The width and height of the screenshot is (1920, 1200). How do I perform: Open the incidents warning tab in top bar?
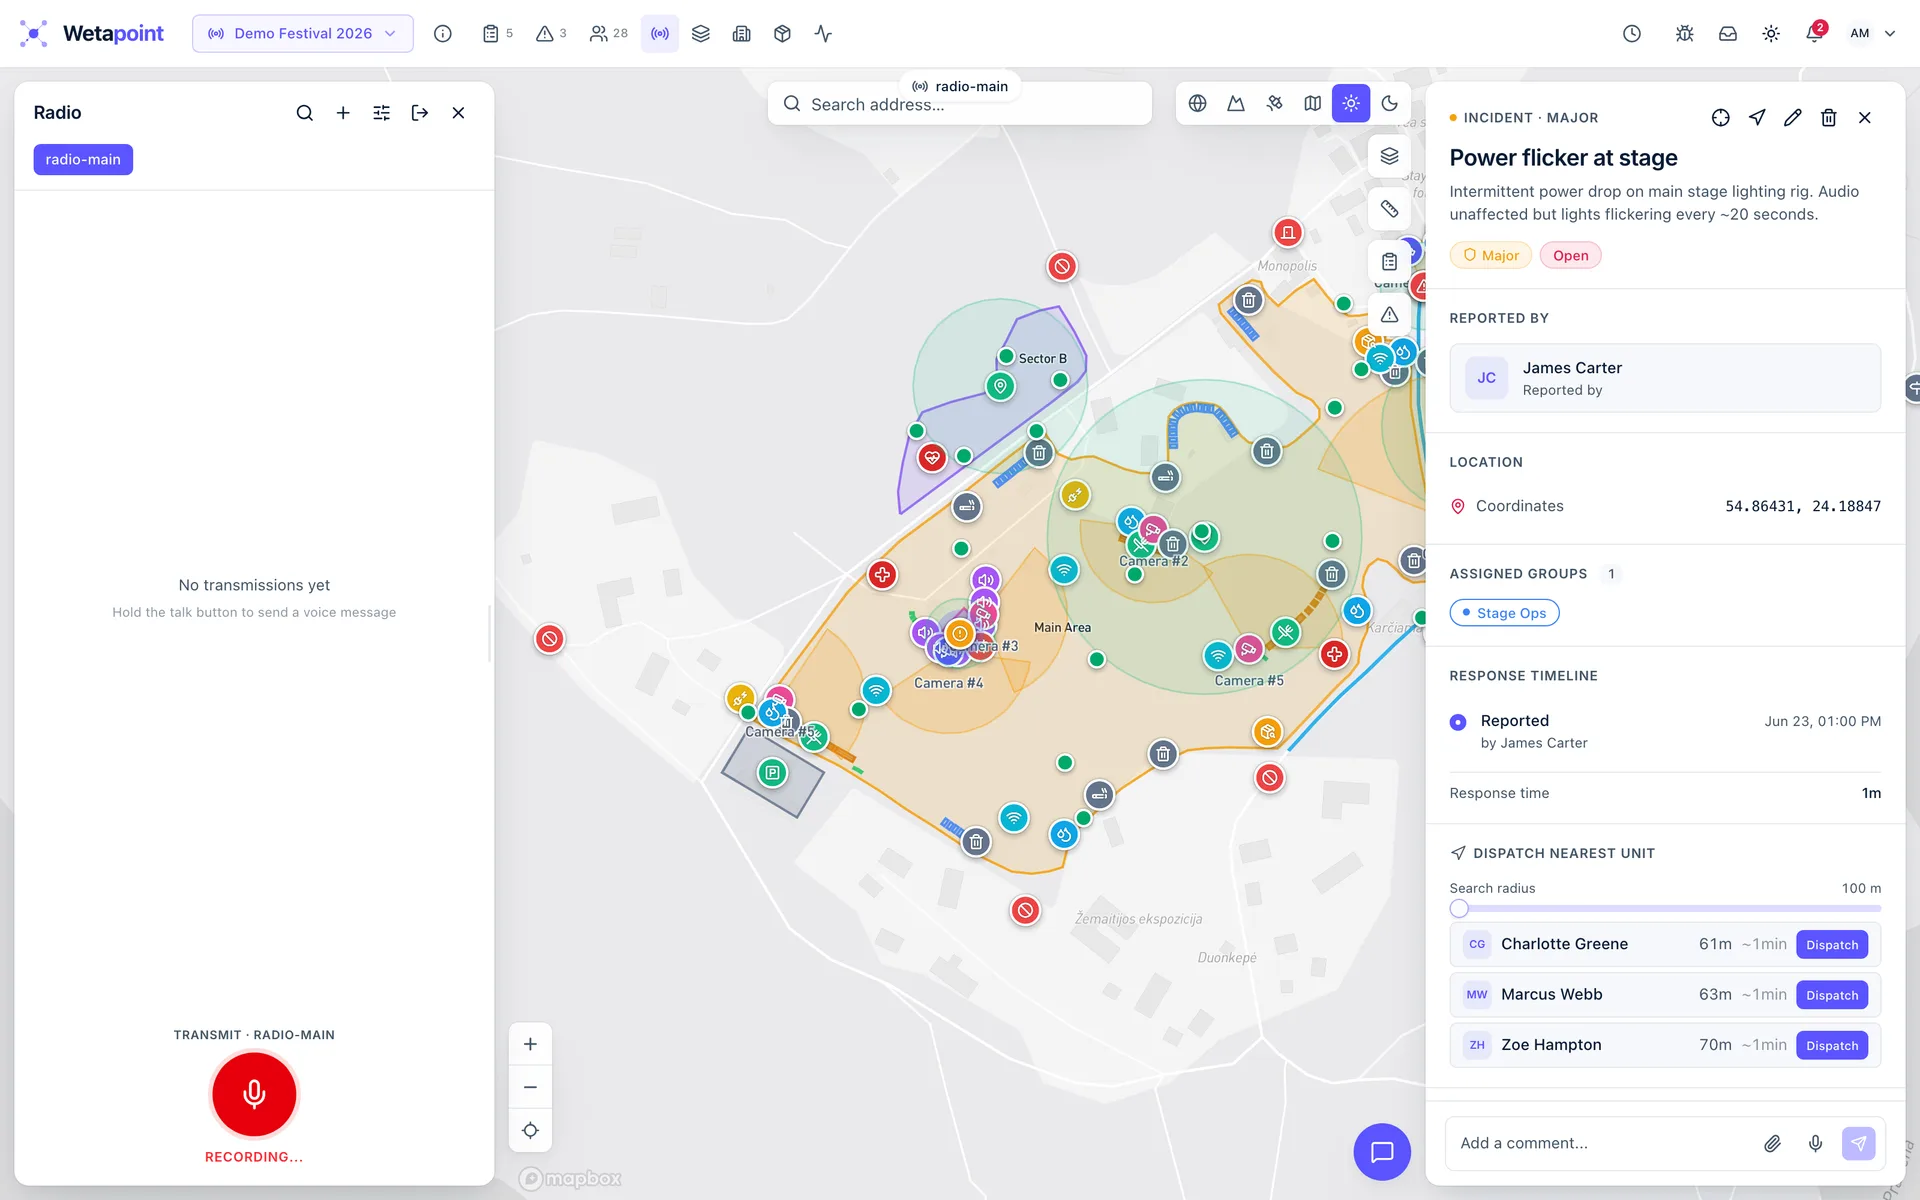[x=551, y=33]
